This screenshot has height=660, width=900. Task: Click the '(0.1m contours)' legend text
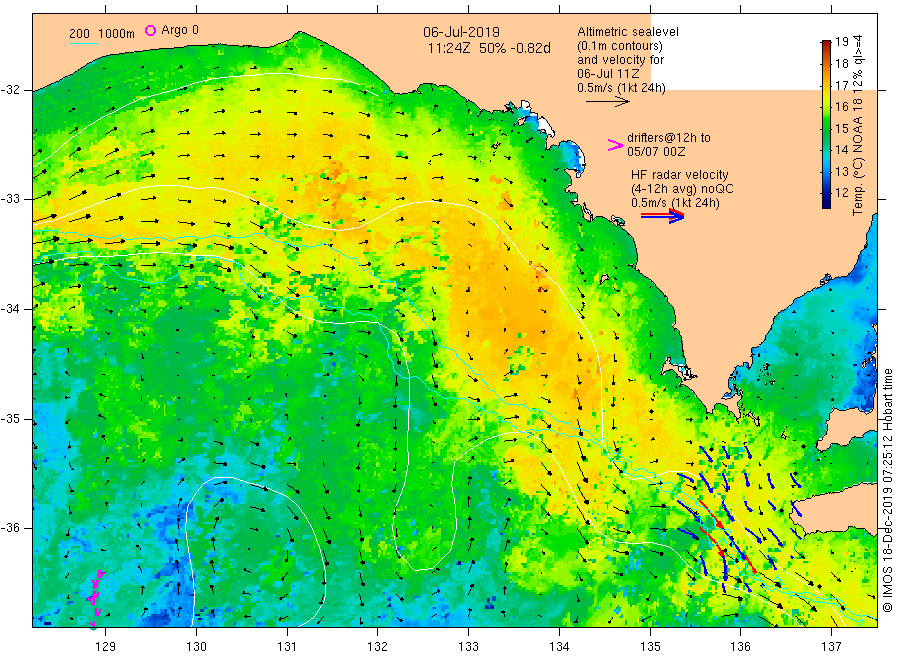tap(619, 46)
